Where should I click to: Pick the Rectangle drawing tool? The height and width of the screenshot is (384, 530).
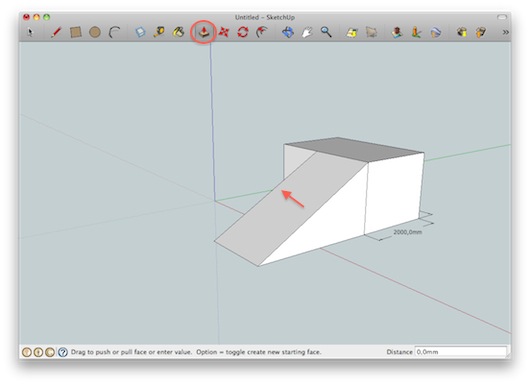point(75,32)
